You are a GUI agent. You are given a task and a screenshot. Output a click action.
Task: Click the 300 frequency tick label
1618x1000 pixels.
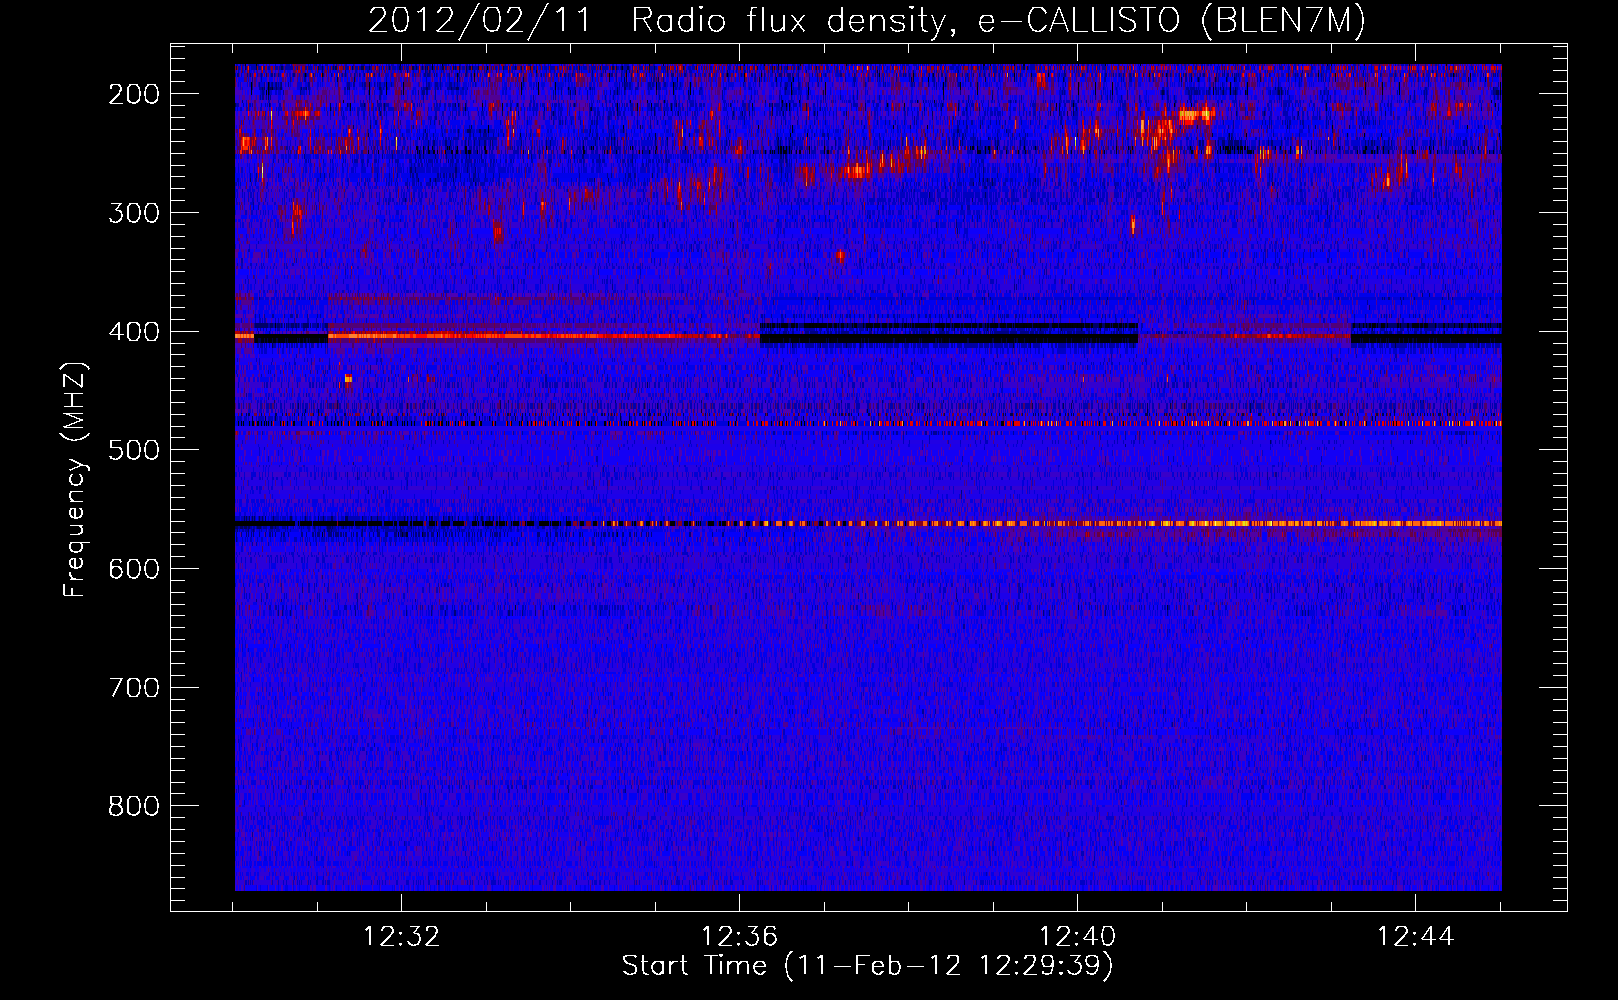(x=134, y=213)
